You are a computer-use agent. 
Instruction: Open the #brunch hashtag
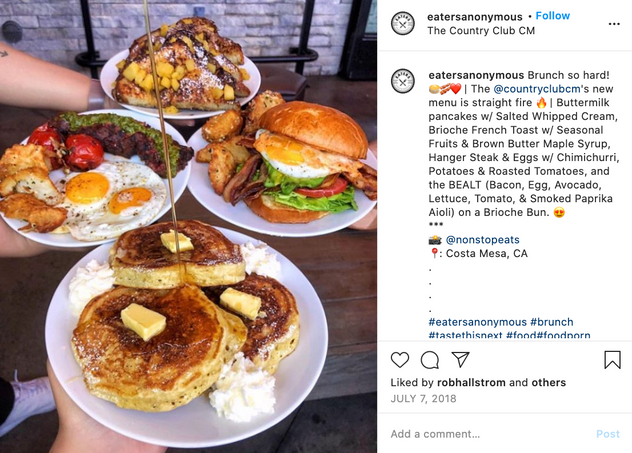click(552, 322)
